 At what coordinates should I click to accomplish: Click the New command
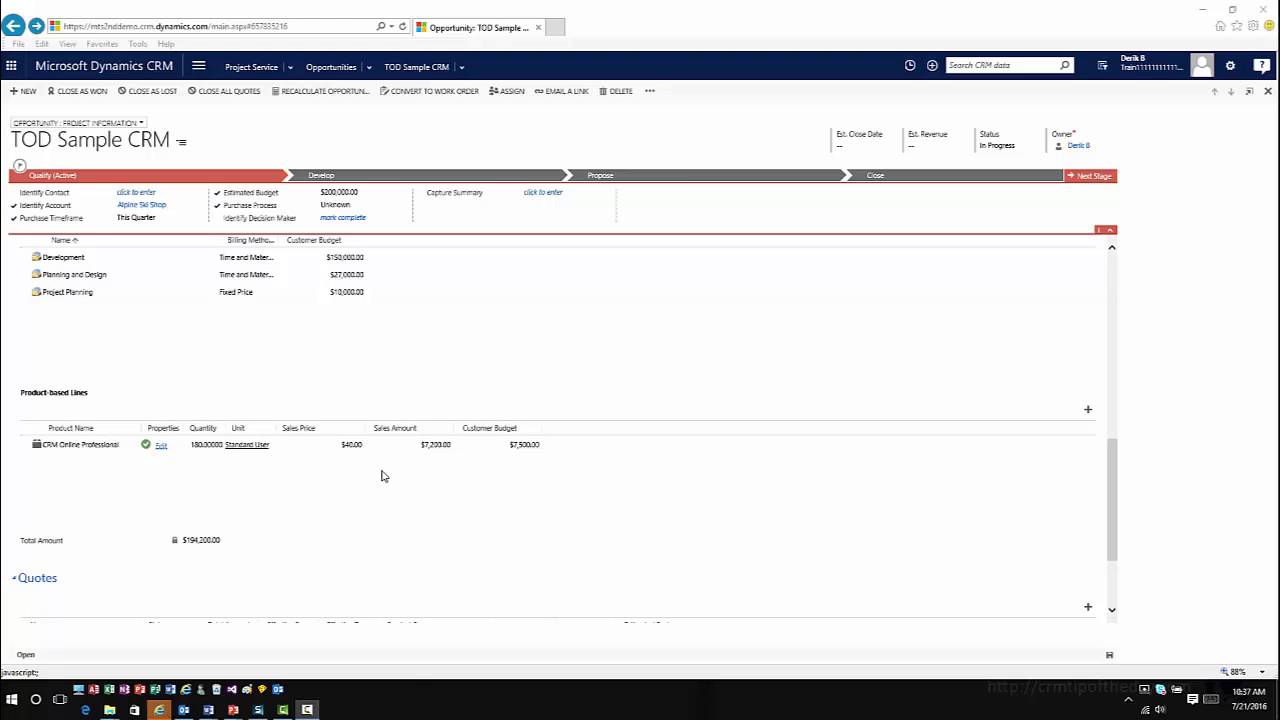tap(23, 91)
